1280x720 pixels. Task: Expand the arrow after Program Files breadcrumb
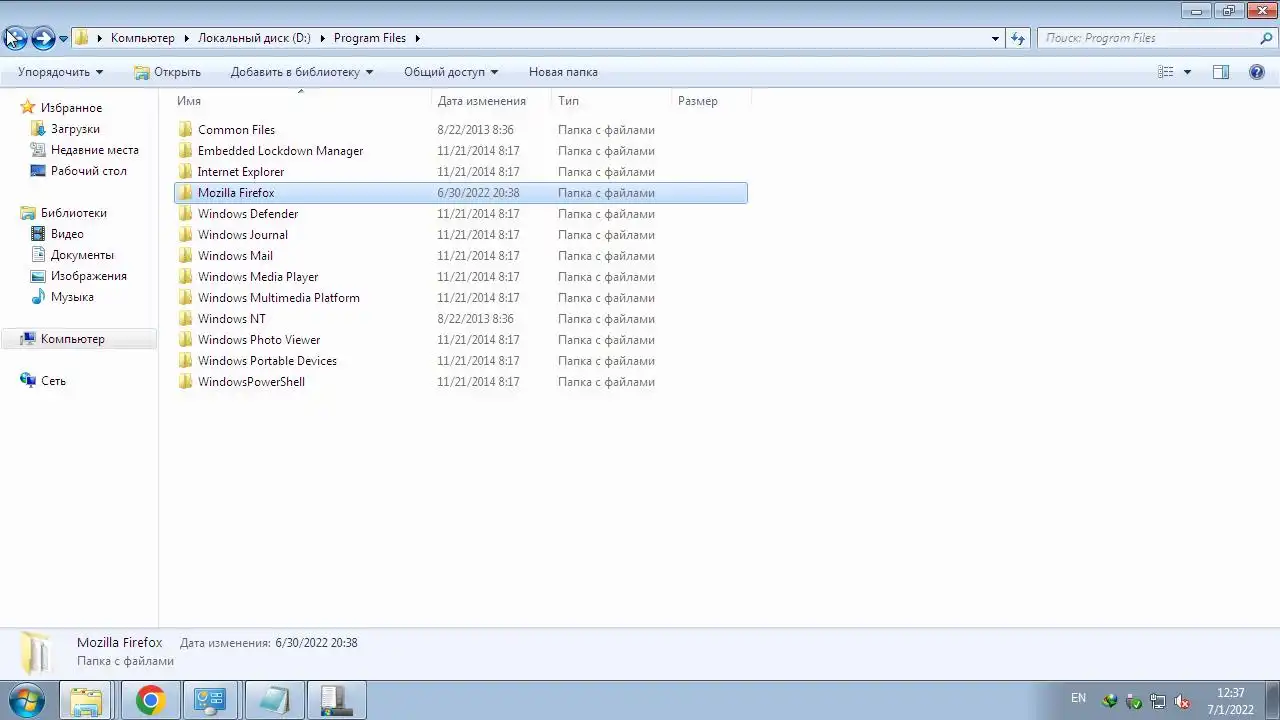click(x=417, y=38)
